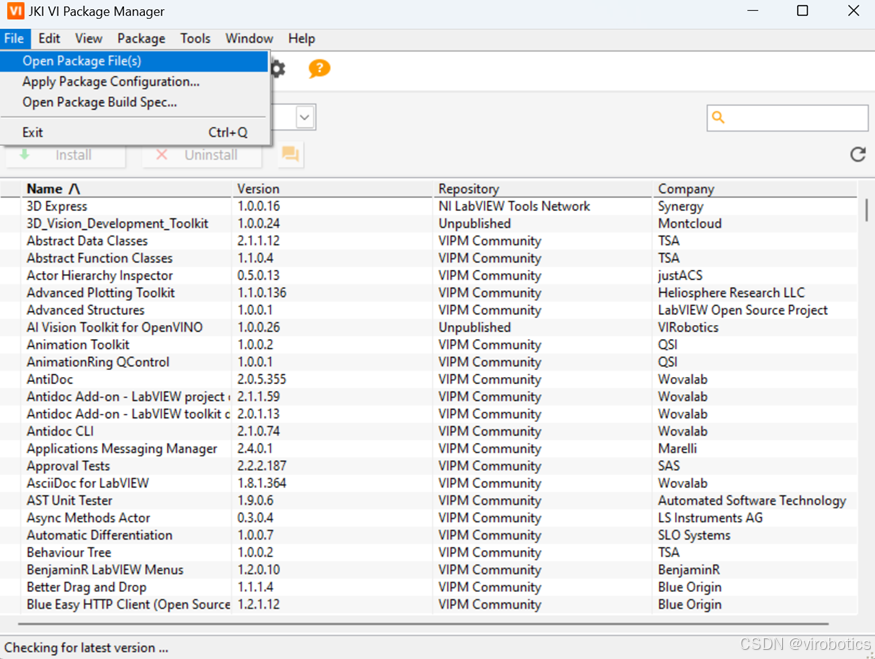Select Applications Messaging Manager package
The width and height of the screenshot is (875, 659).
pyautogui.click(x=429, y=449)
